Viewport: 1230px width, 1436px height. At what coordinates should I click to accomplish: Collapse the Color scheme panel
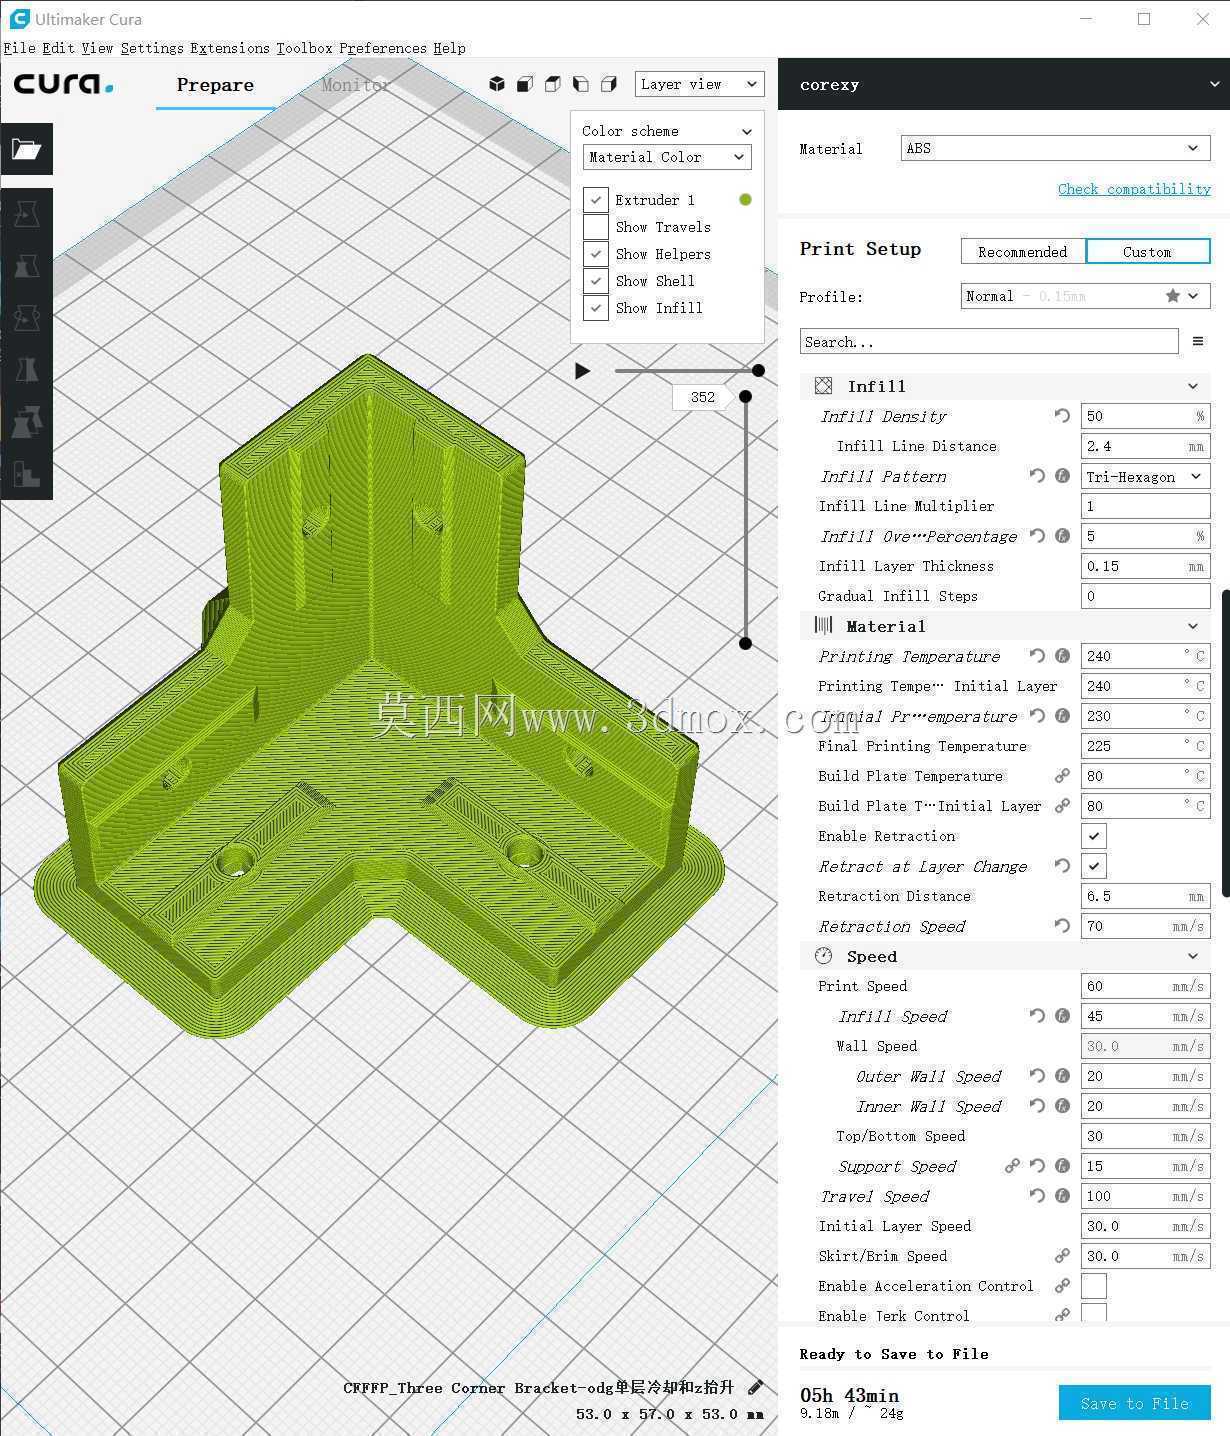(746, 131)
